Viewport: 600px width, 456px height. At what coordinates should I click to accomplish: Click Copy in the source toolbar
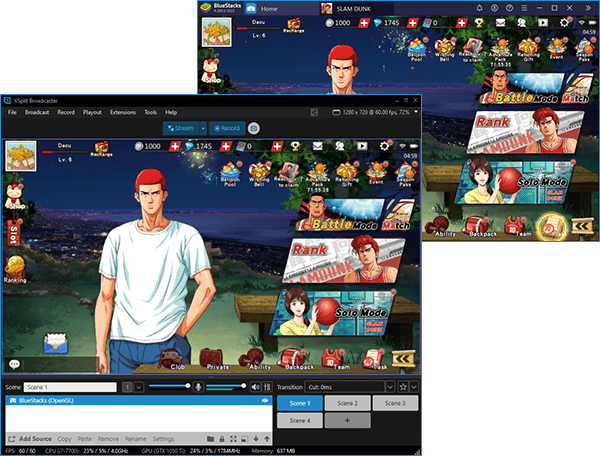tap(64, 439)
